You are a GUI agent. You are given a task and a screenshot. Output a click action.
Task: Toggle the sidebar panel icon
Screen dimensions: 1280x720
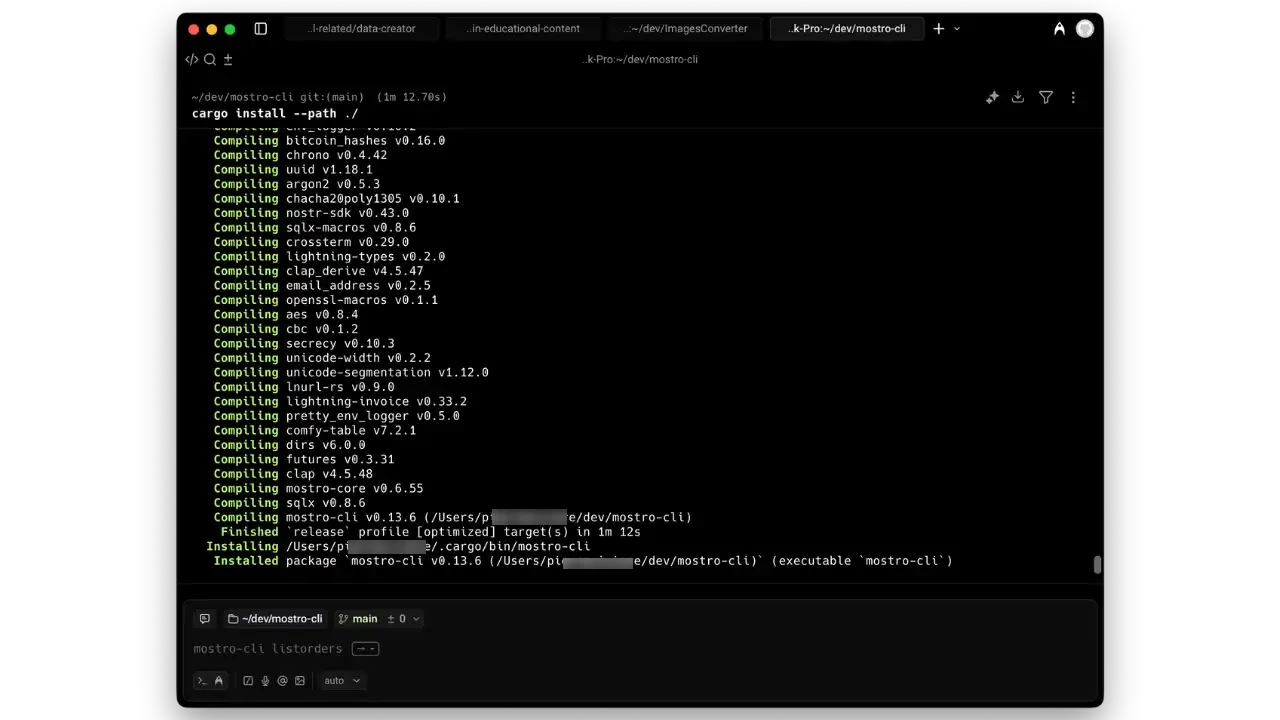(x=261, y=29)
